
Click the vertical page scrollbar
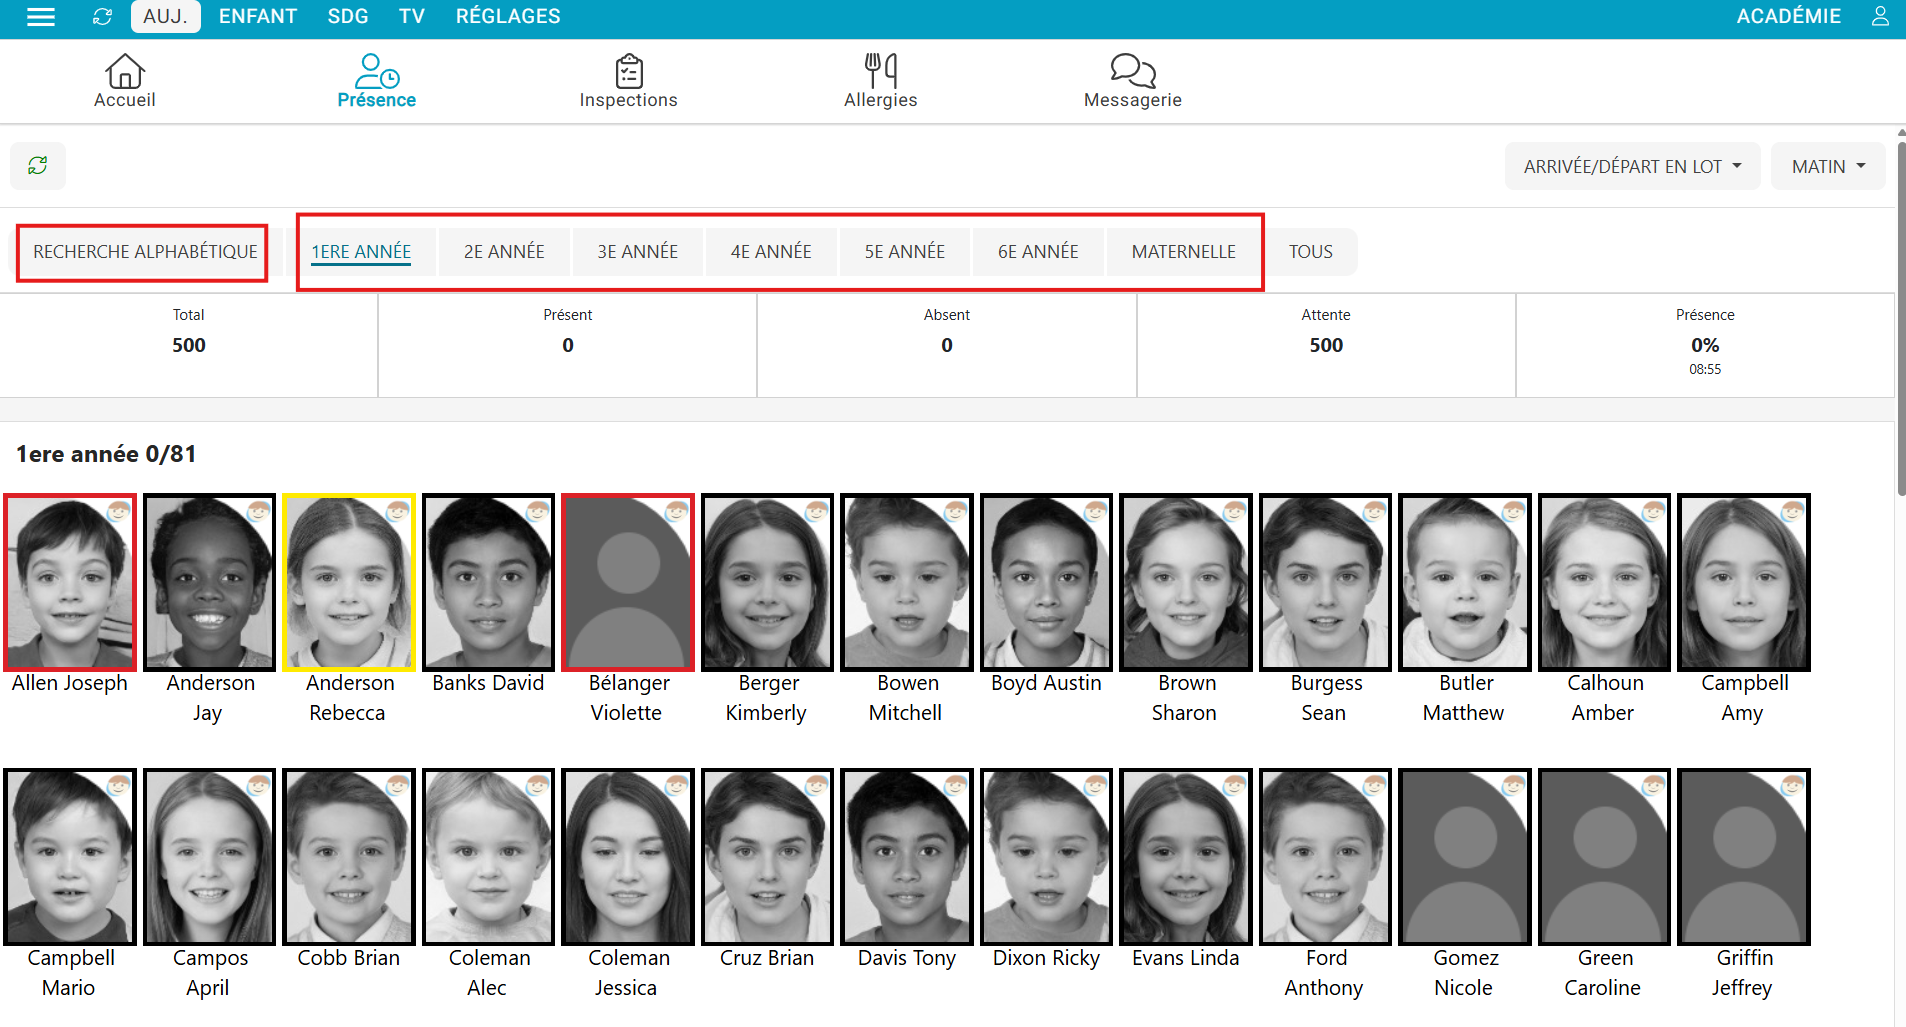click(1900, 320)
